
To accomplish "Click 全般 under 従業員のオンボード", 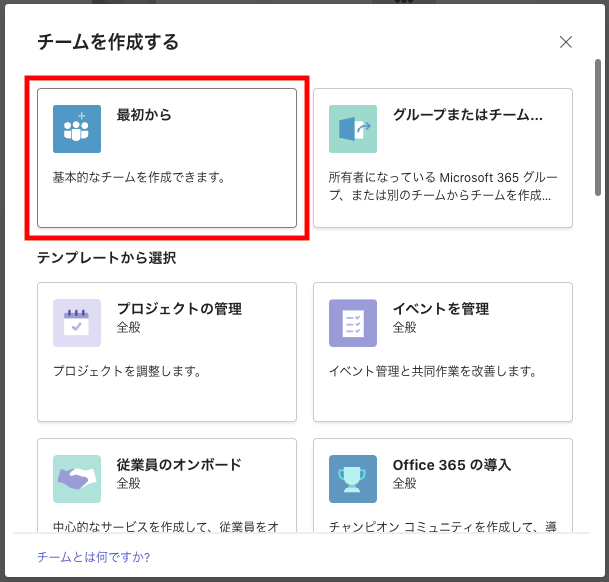I will 129,483.
